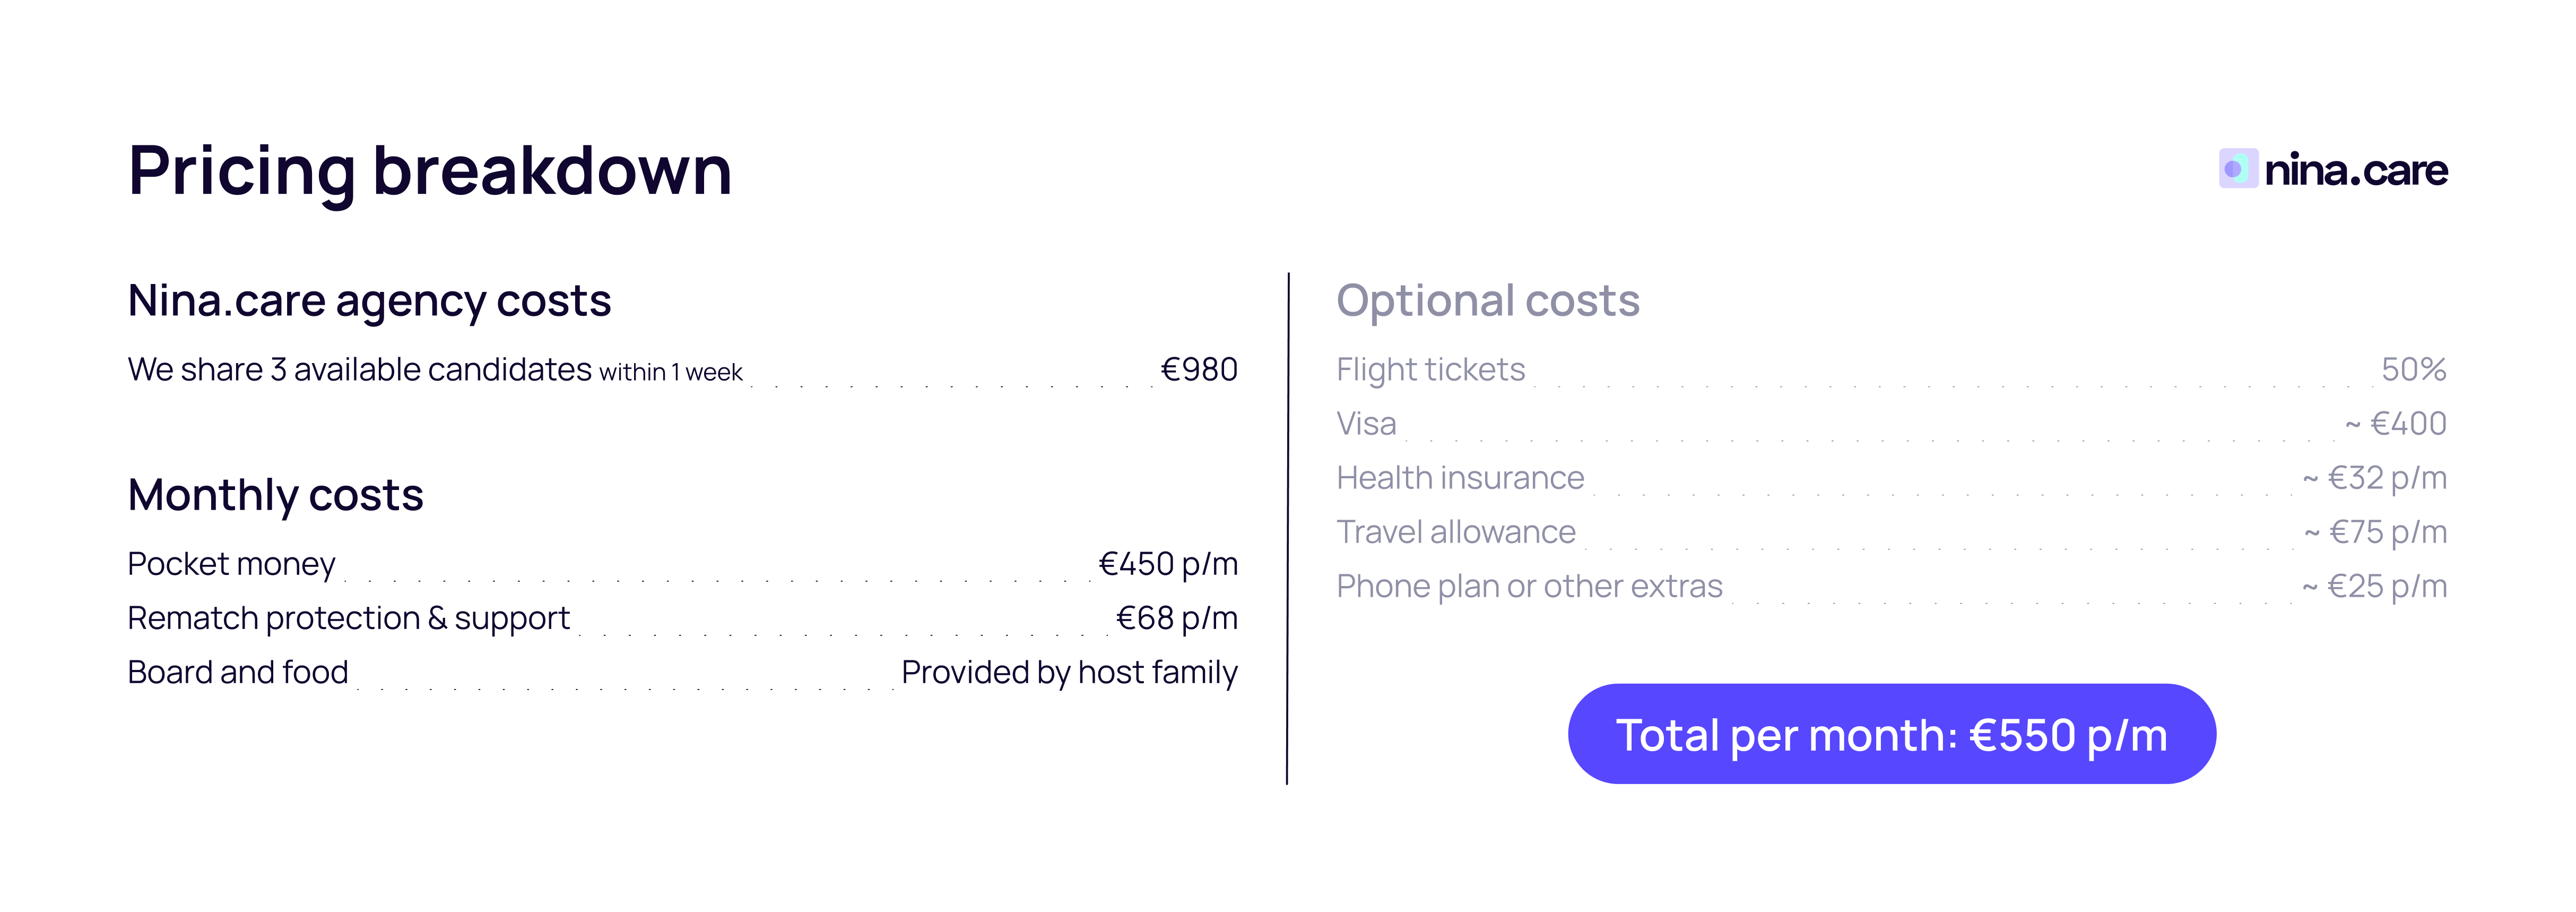2576x912 pixels.
Task: Select the Nina.care agency costs heading
Action: click(x=369, y=301)
